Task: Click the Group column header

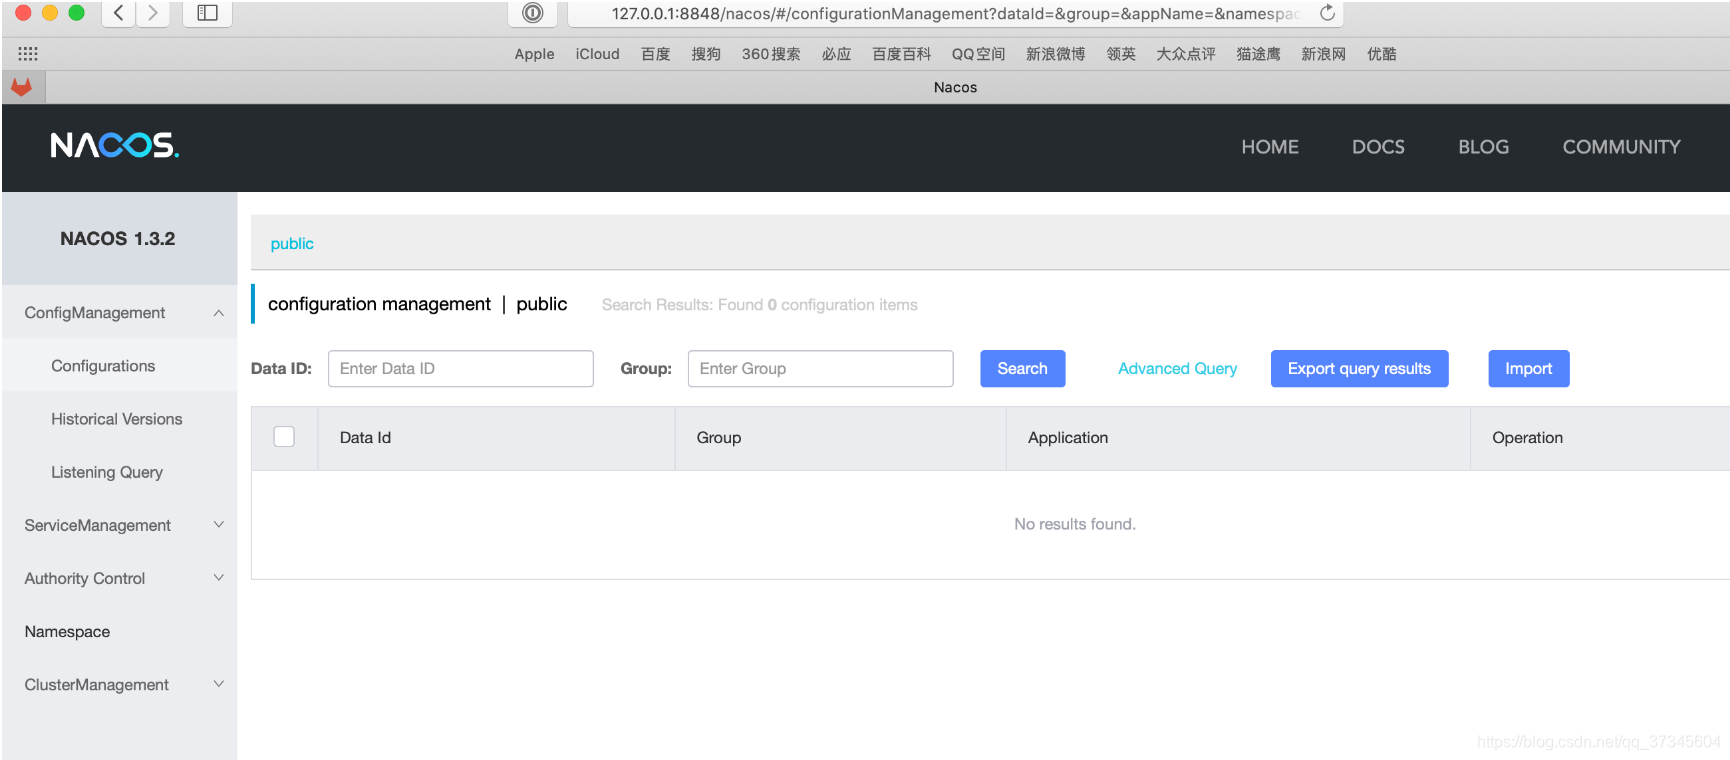Action: click(719, 437)
